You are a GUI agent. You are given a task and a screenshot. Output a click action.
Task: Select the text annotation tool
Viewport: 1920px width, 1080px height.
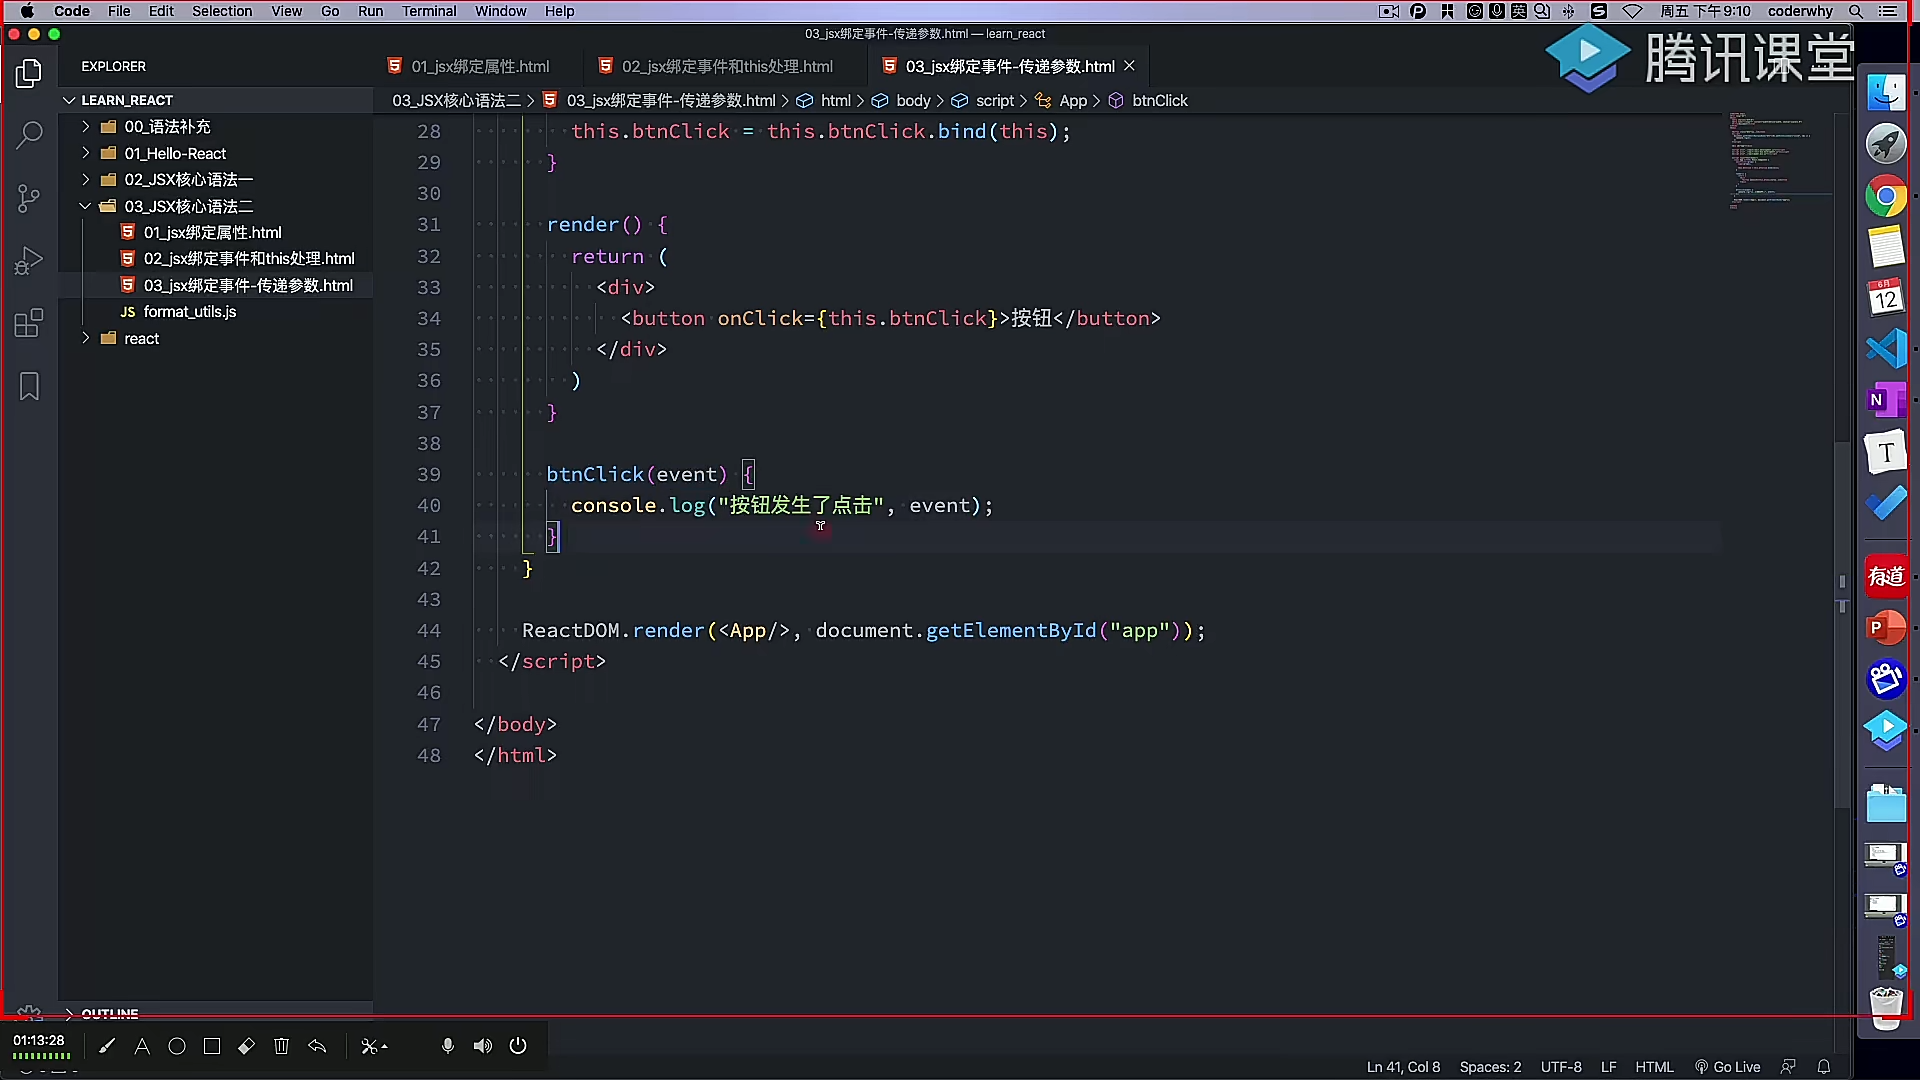pyautogui.click(x=142, y=1046)
